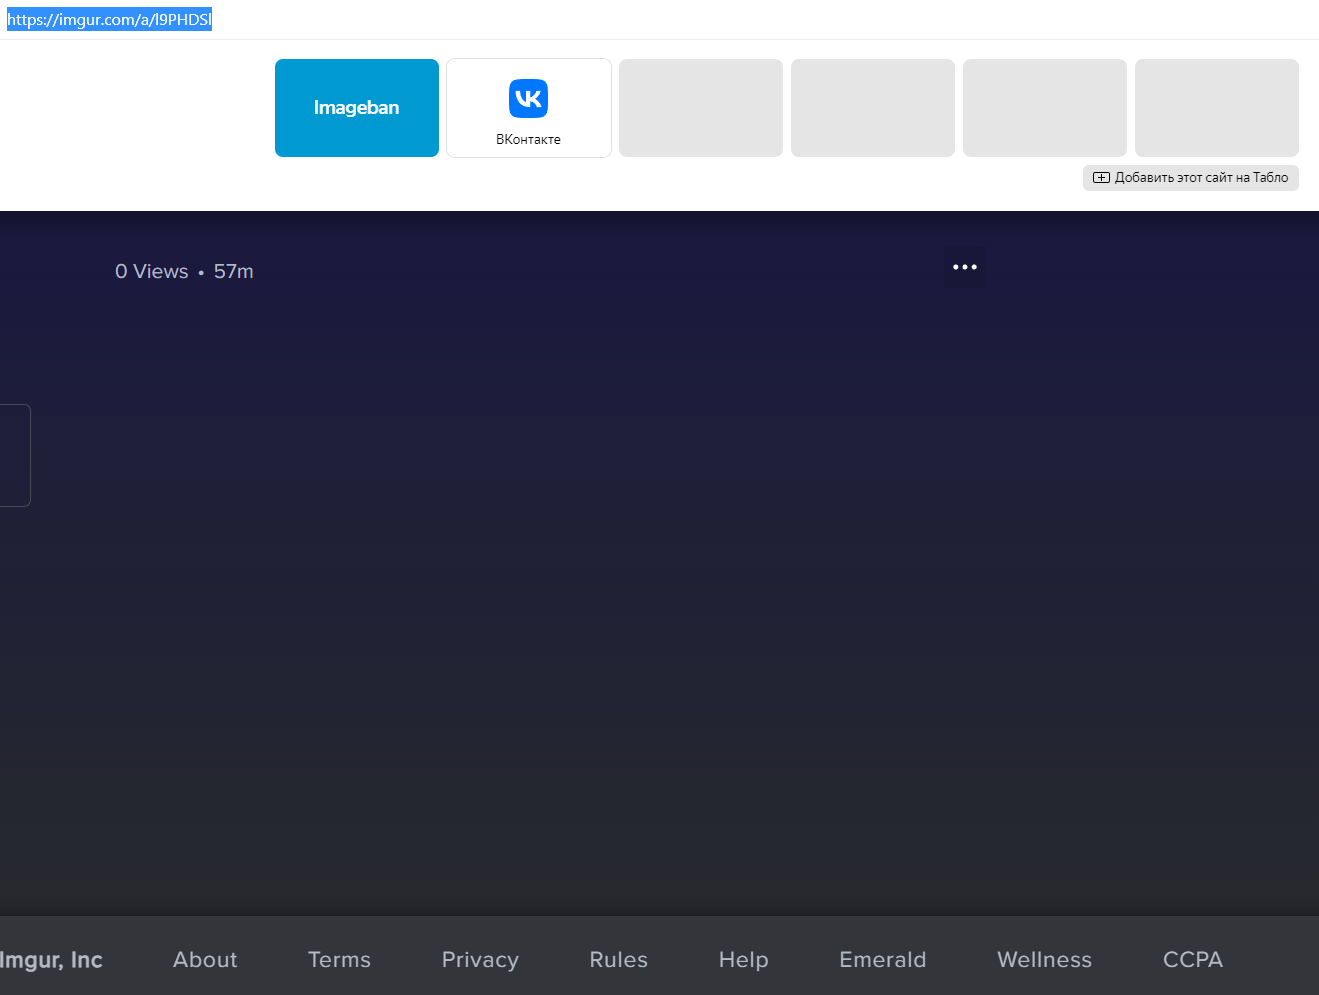Click the 57m post timestamp
This screenshot has height=995, width=1319.
coord(233,272)
